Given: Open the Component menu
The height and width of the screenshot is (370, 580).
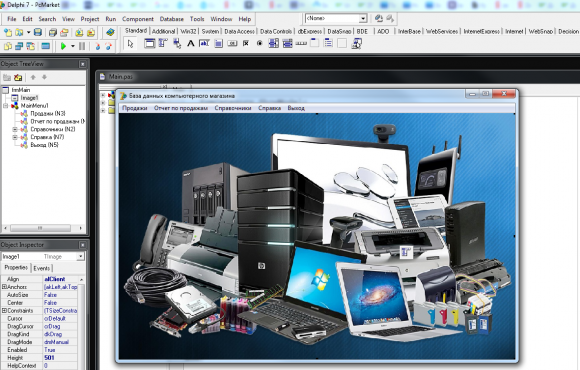Looking at the screenshot, I should coord(138,19).
